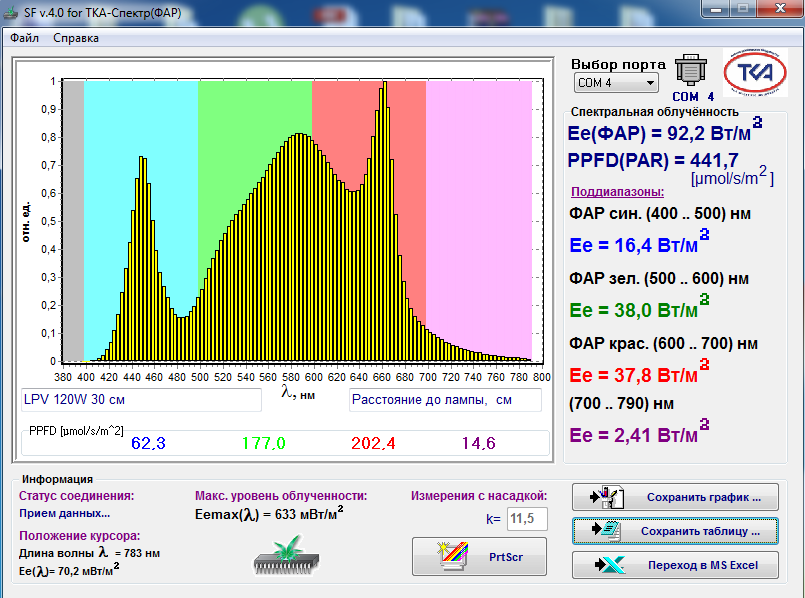Viewport: 805px width, 598px height.
Task: Click the Excel X icon
Action: [x=609, y=565]
